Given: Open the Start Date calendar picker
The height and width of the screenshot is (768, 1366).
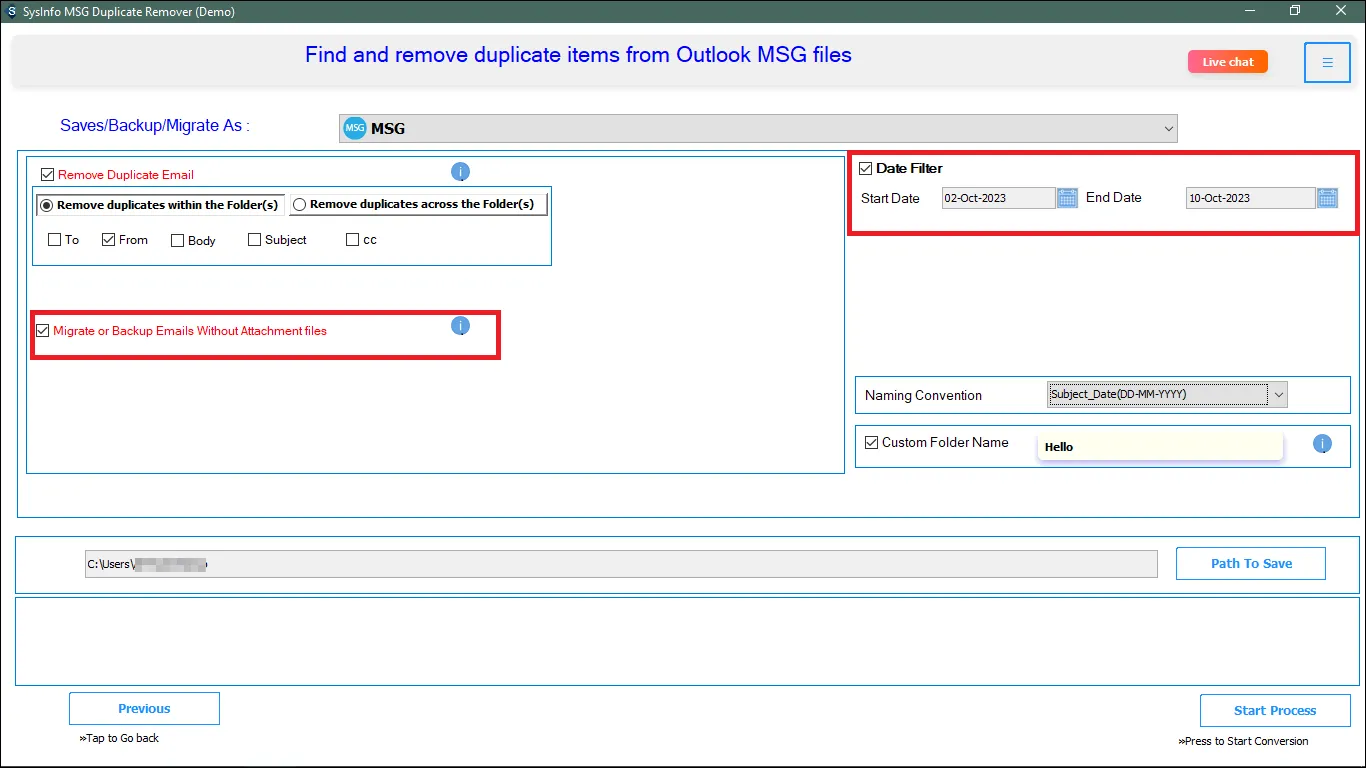Looking at the screenshot, I should pyautogui.click(x=1067, y=198).
